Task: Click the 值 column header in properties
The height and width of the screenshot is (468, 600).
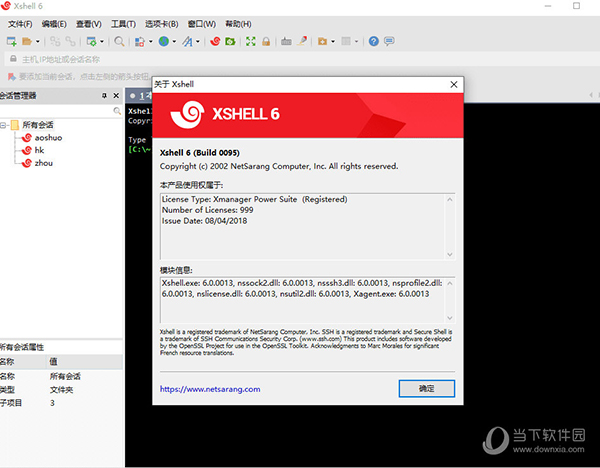Action: tap(85, 362)
